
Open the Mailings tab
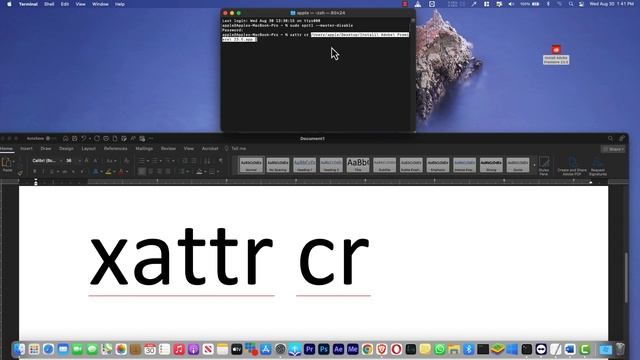[x=144, y=149]
